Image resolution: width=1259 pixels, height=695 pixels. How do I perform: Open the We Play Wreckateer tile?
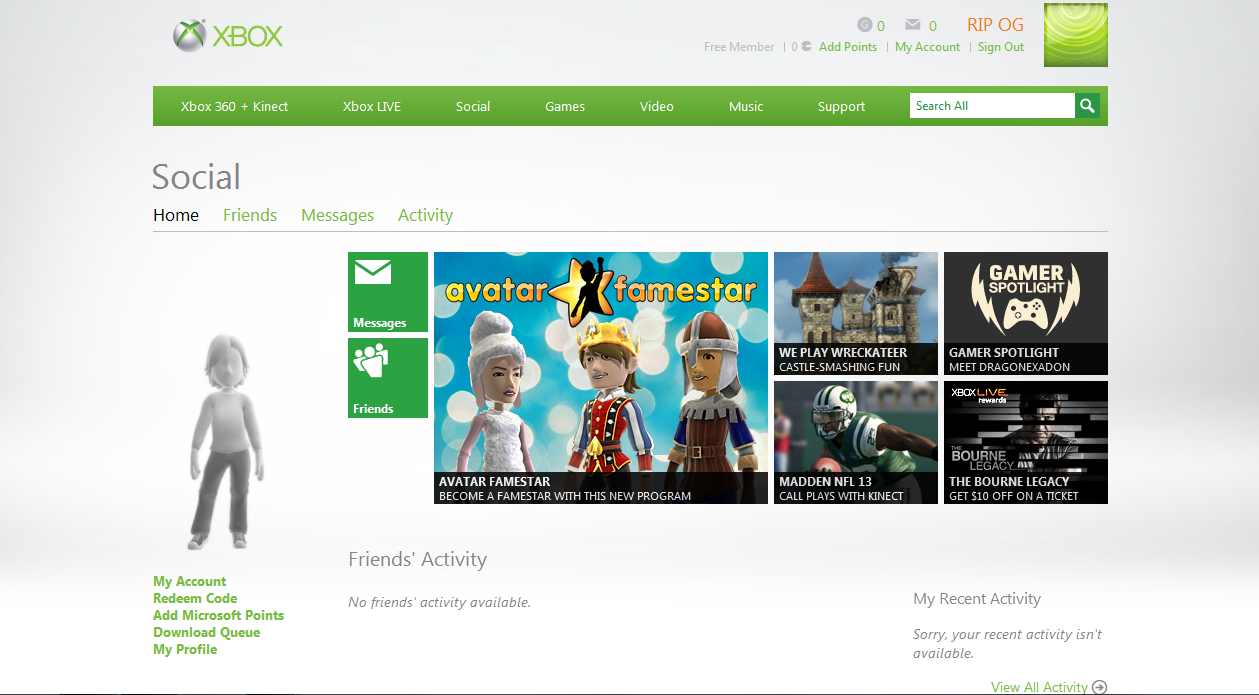point(856,313)
